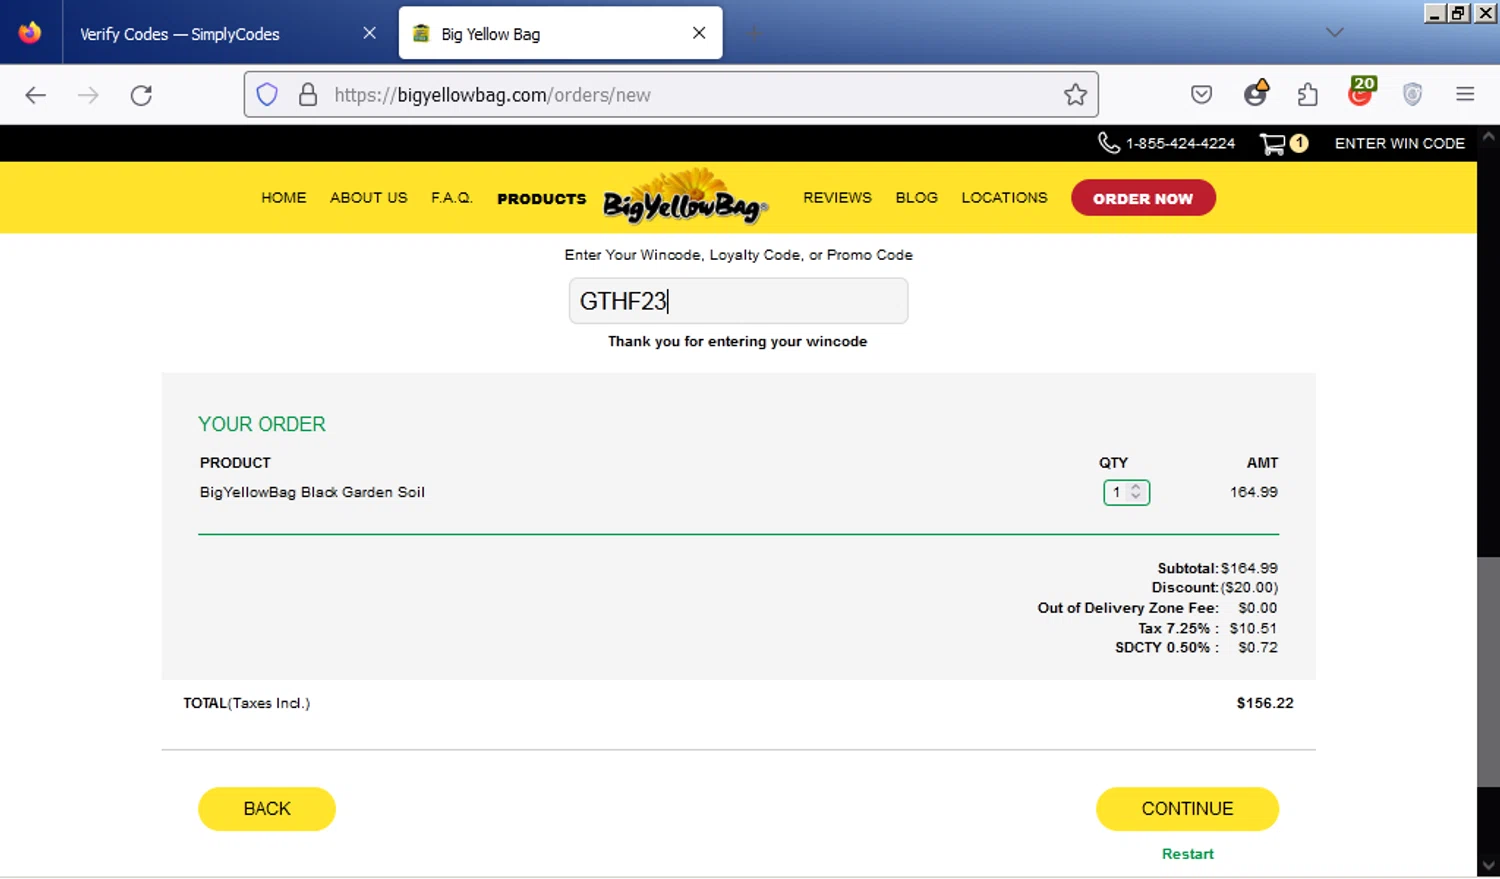The height and width of the screenshot is (879, 1500).
Task: Open the Firefox account avatar icon
Action: click(1255, 94)
